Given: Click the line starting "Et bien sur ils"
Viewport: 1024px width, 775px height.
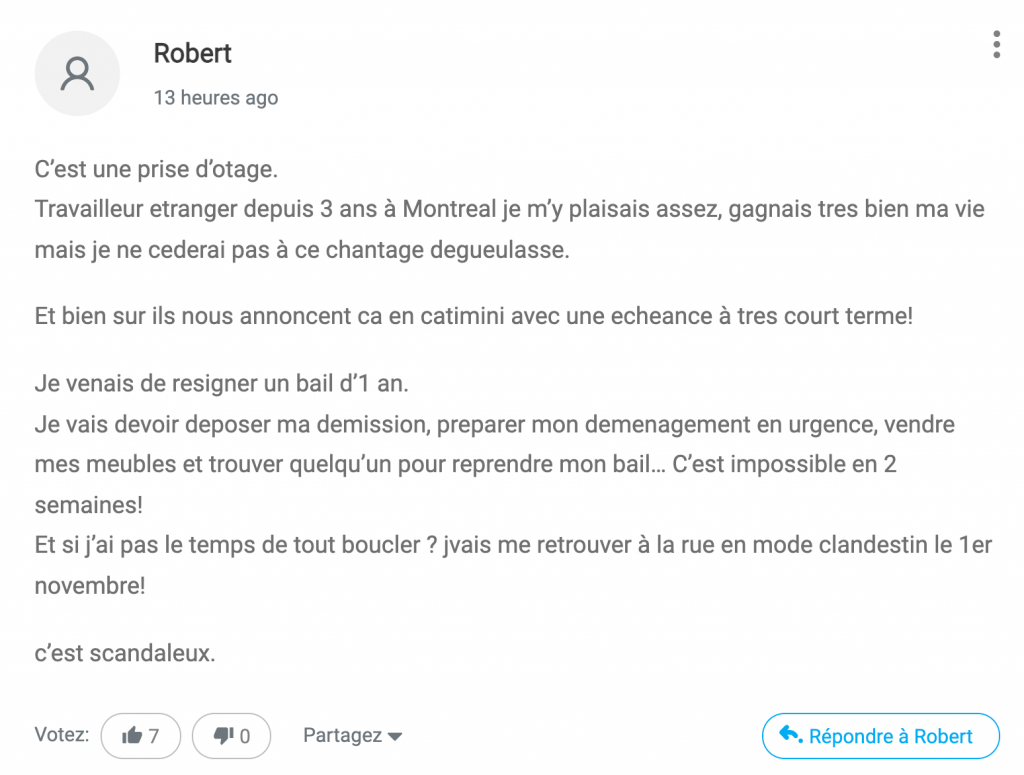Looking at the screenshot, I should point(473,317).
